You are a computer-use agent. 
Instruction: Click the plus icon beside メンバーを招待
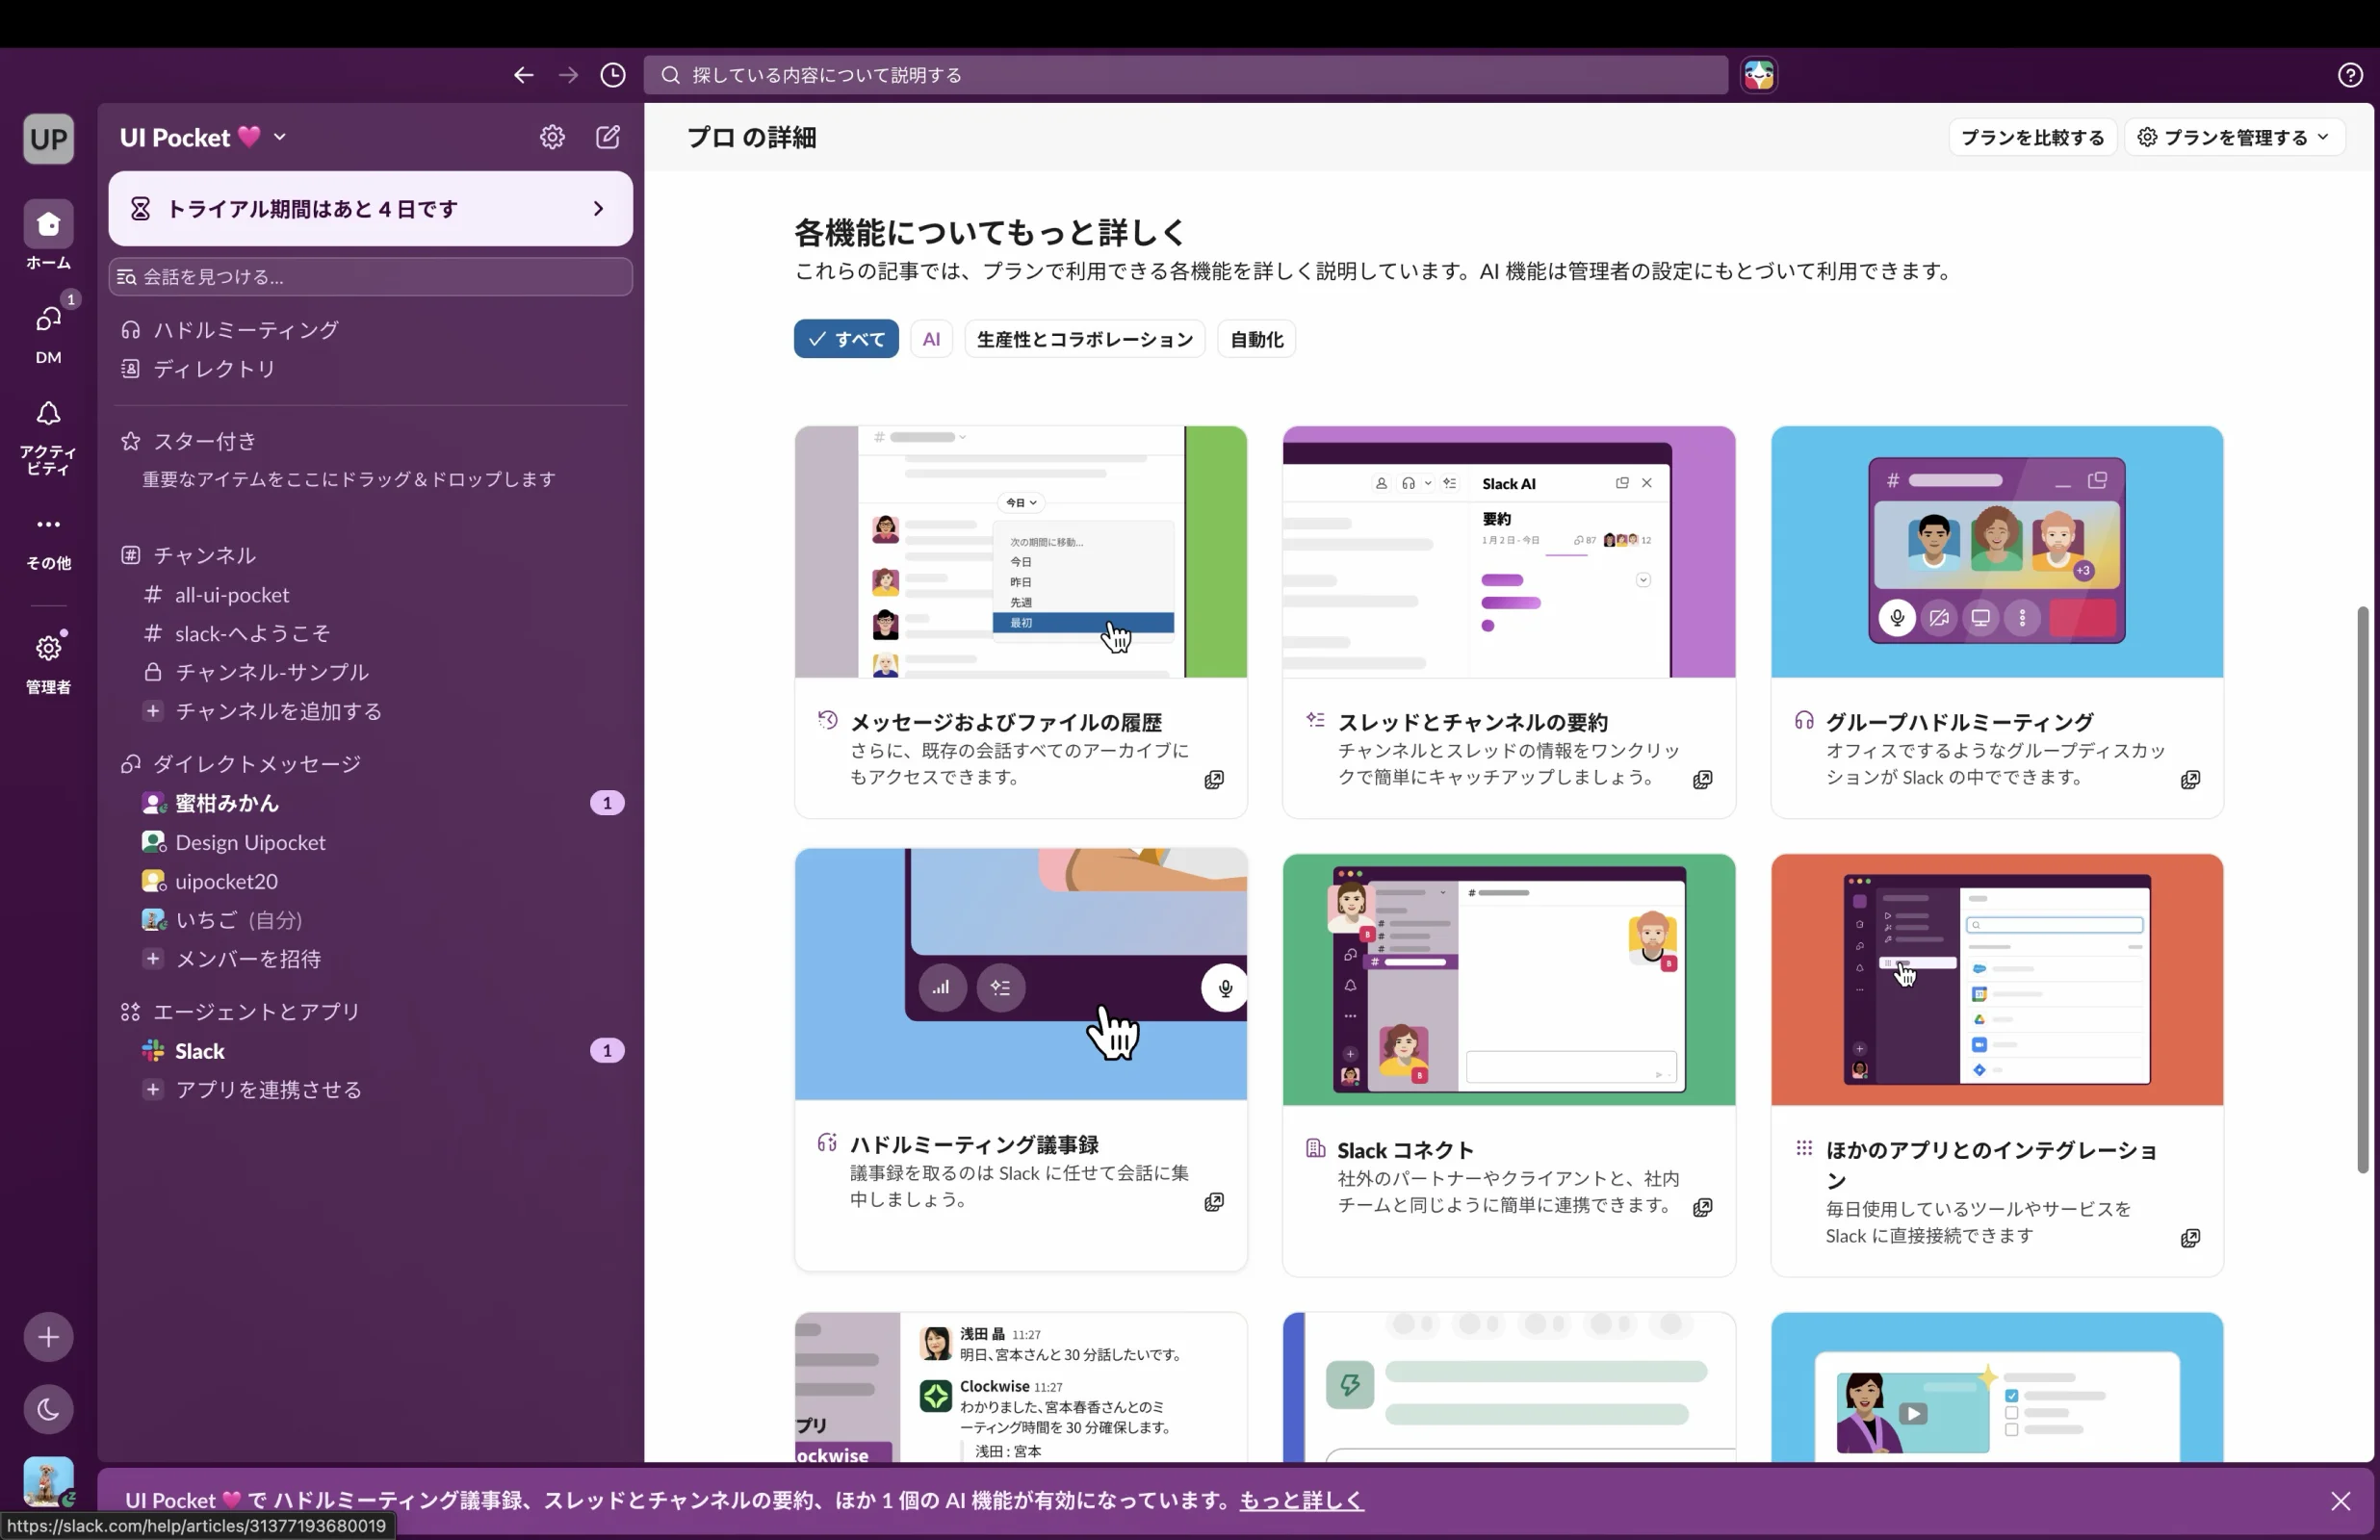point(153,958)
